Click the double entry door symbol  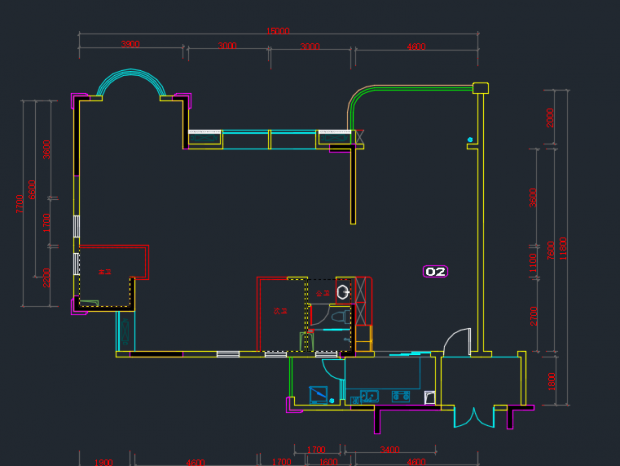point(474,416)
